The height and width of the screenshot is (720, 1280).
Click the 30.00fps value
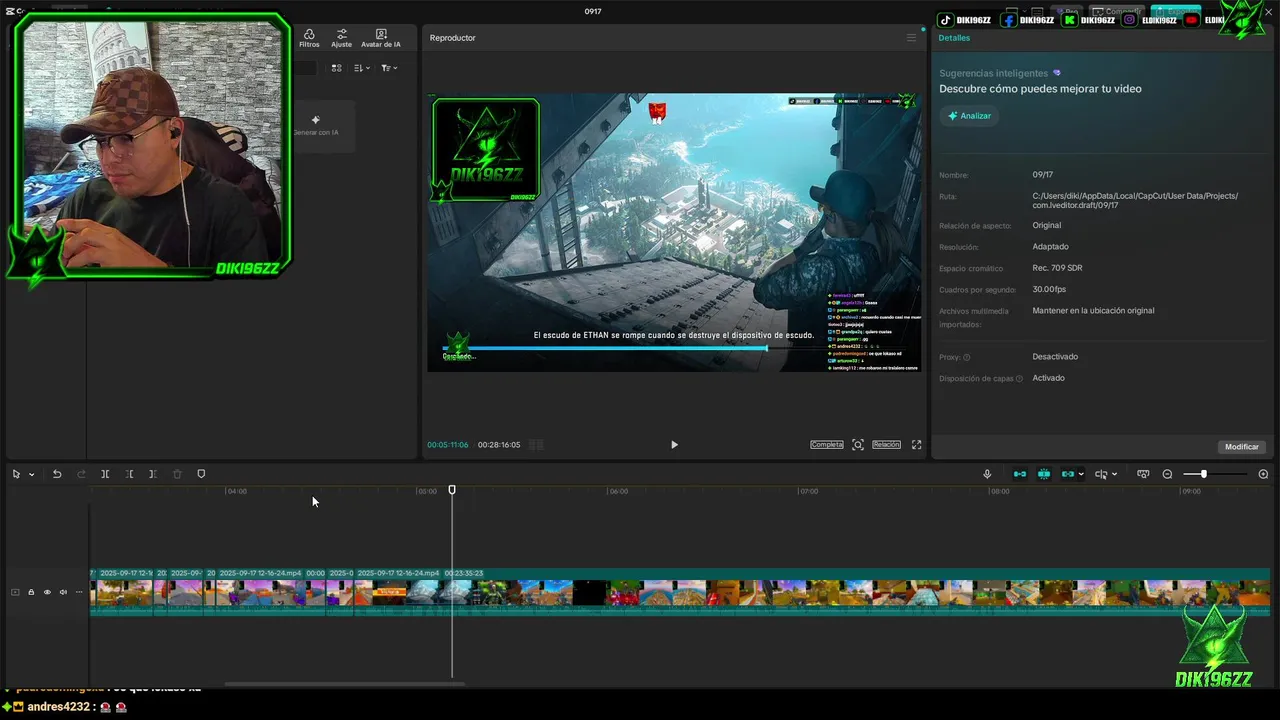coord(1049,290)
